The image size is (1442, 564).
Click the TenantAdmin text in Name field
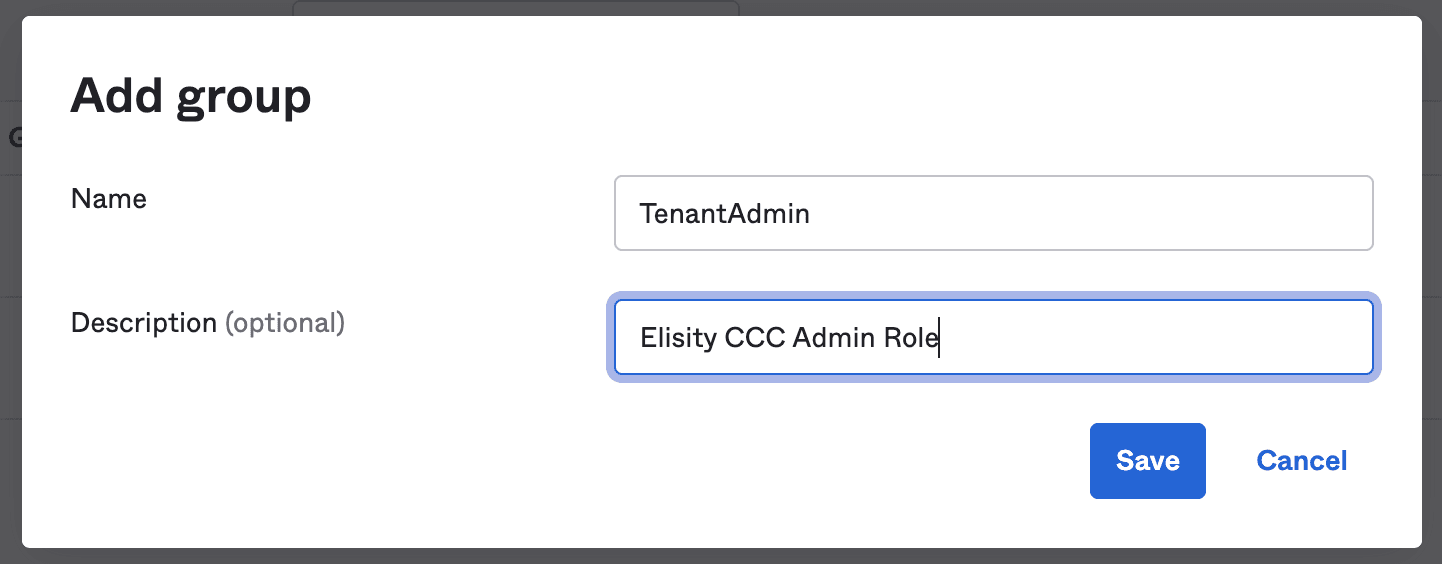pos(725,213)
